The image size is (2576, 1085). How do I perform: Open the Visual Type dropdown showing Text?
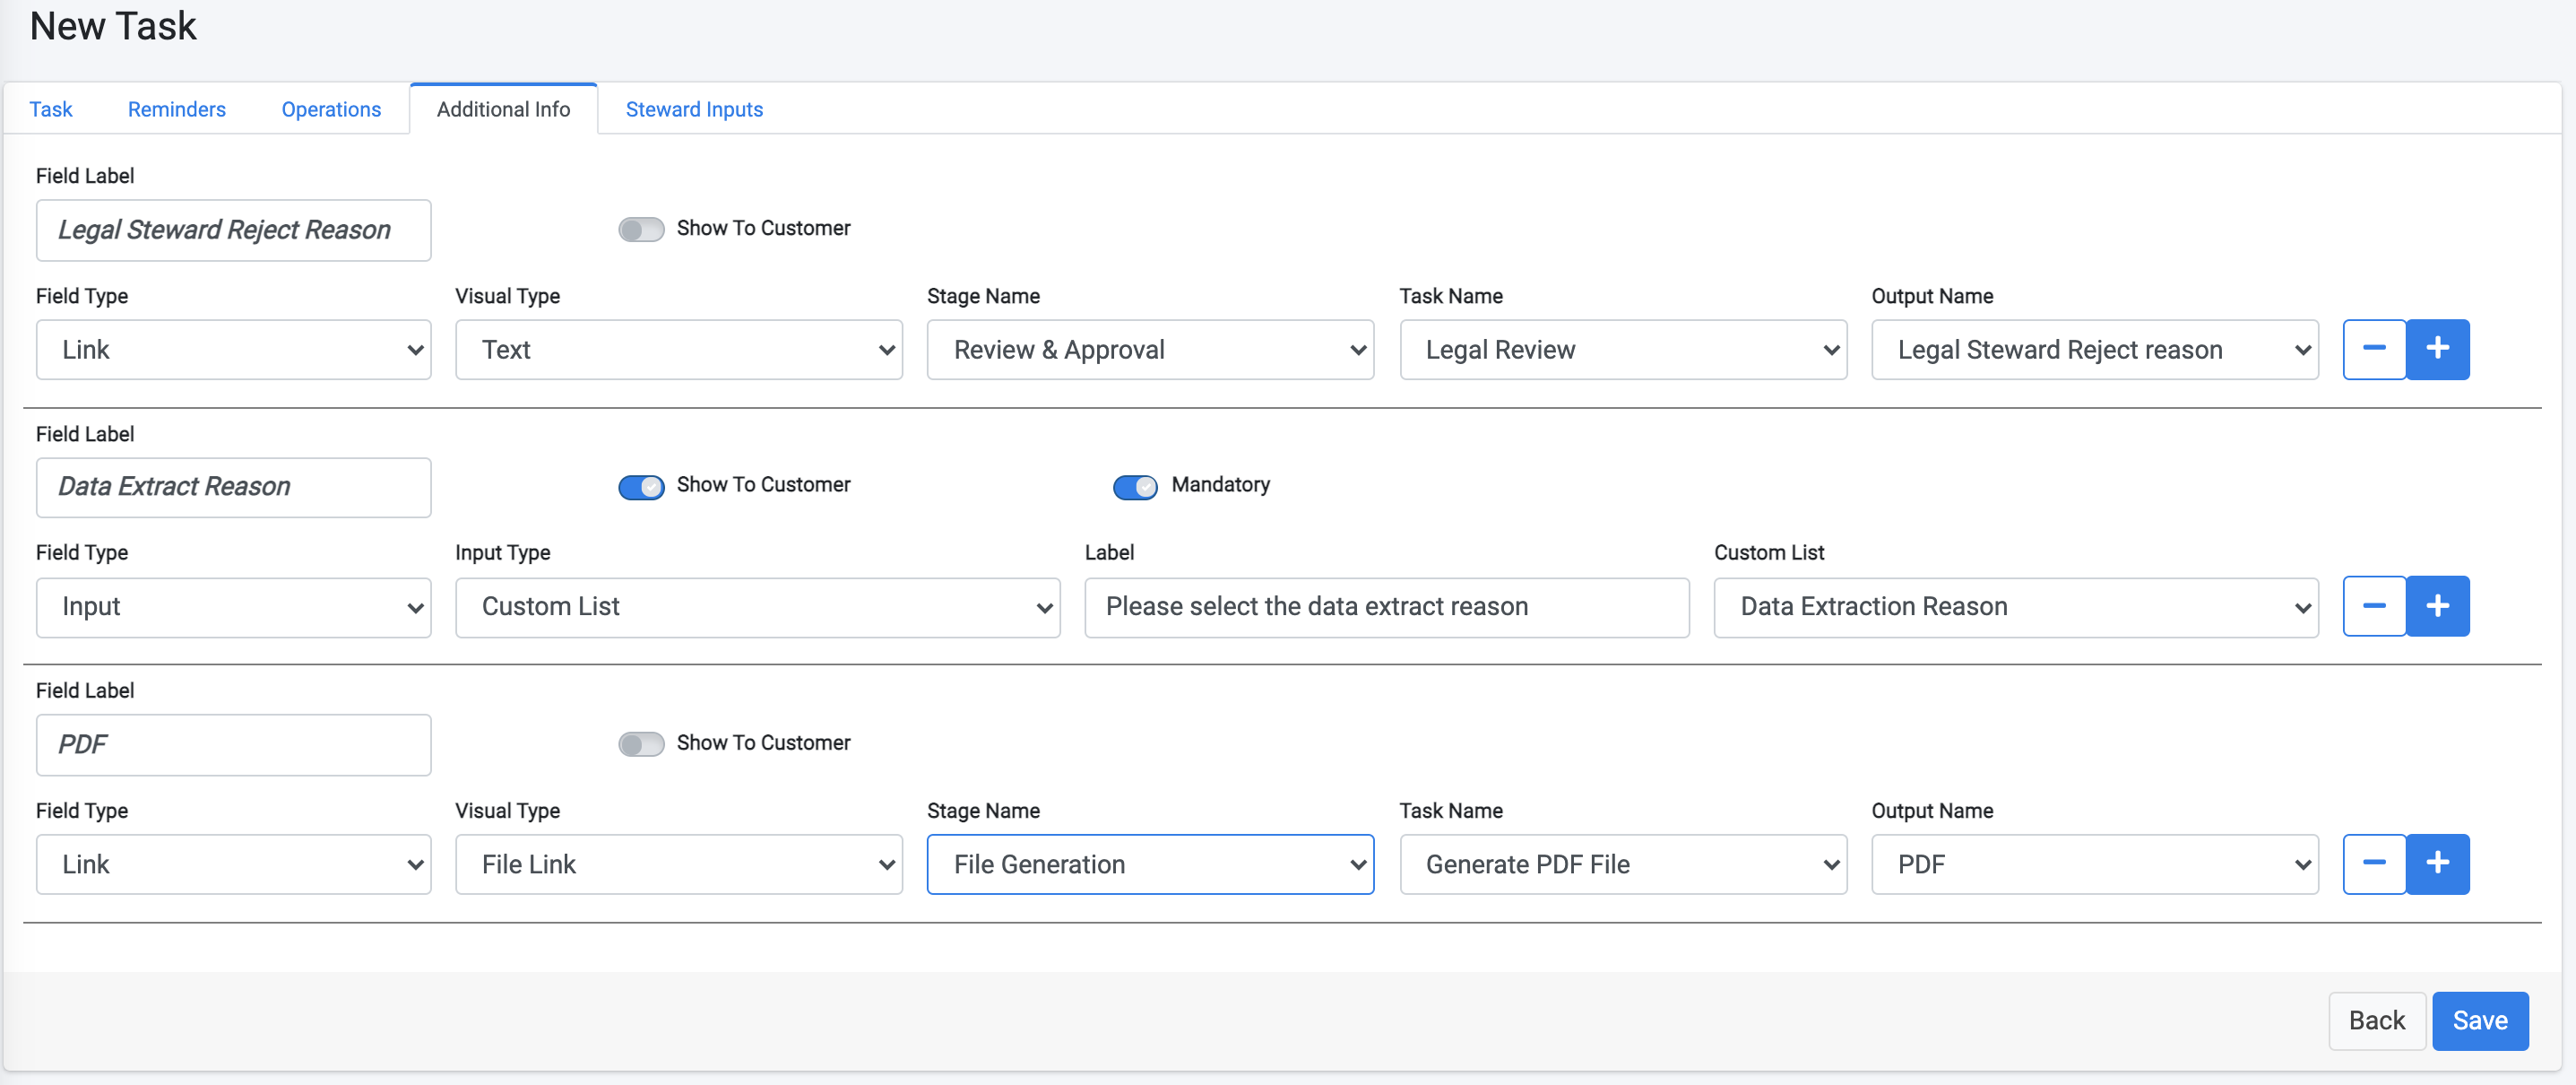pos(678,349)
